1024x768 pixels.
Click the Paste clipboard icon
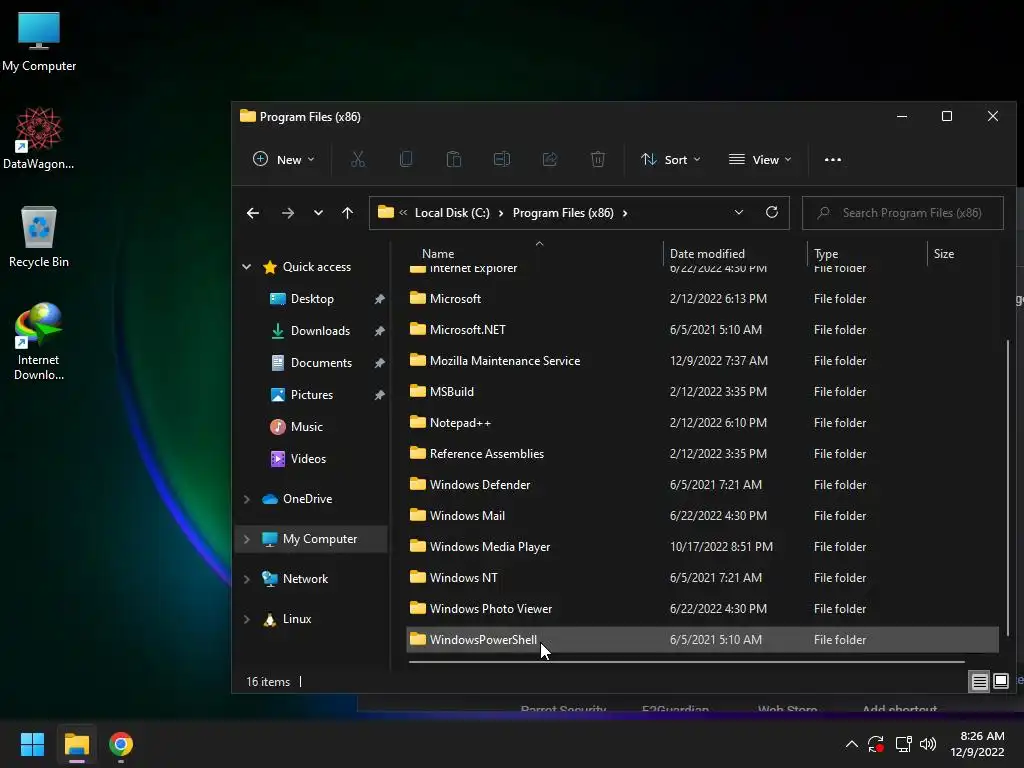coord(454,159)
